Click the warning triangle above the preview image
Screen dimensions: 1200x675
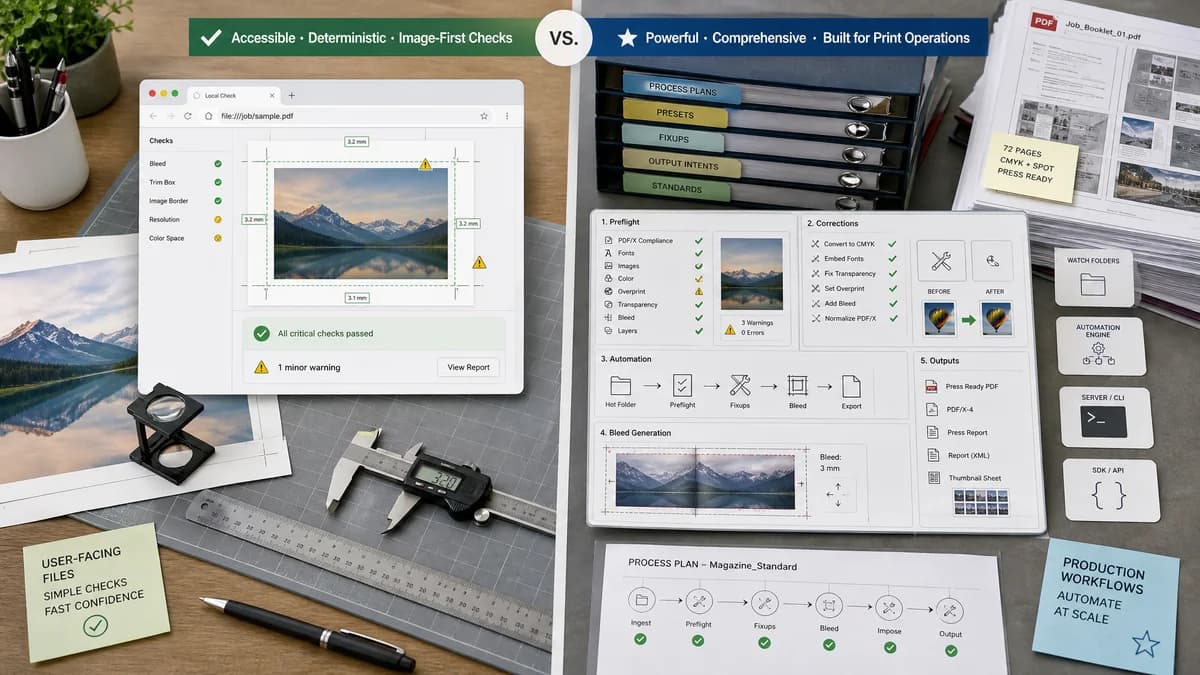point(425,163)
